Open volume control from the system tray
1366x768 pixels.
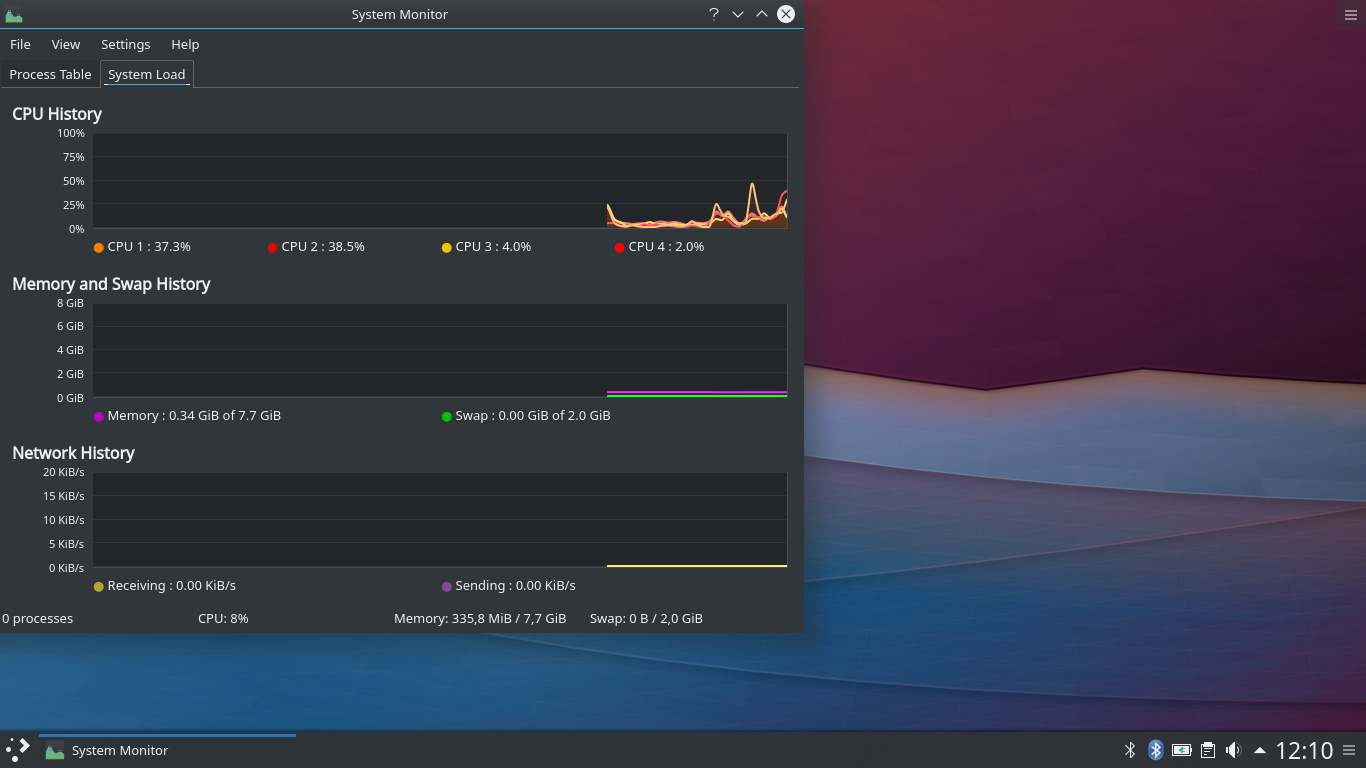(x=1233, y=750)
